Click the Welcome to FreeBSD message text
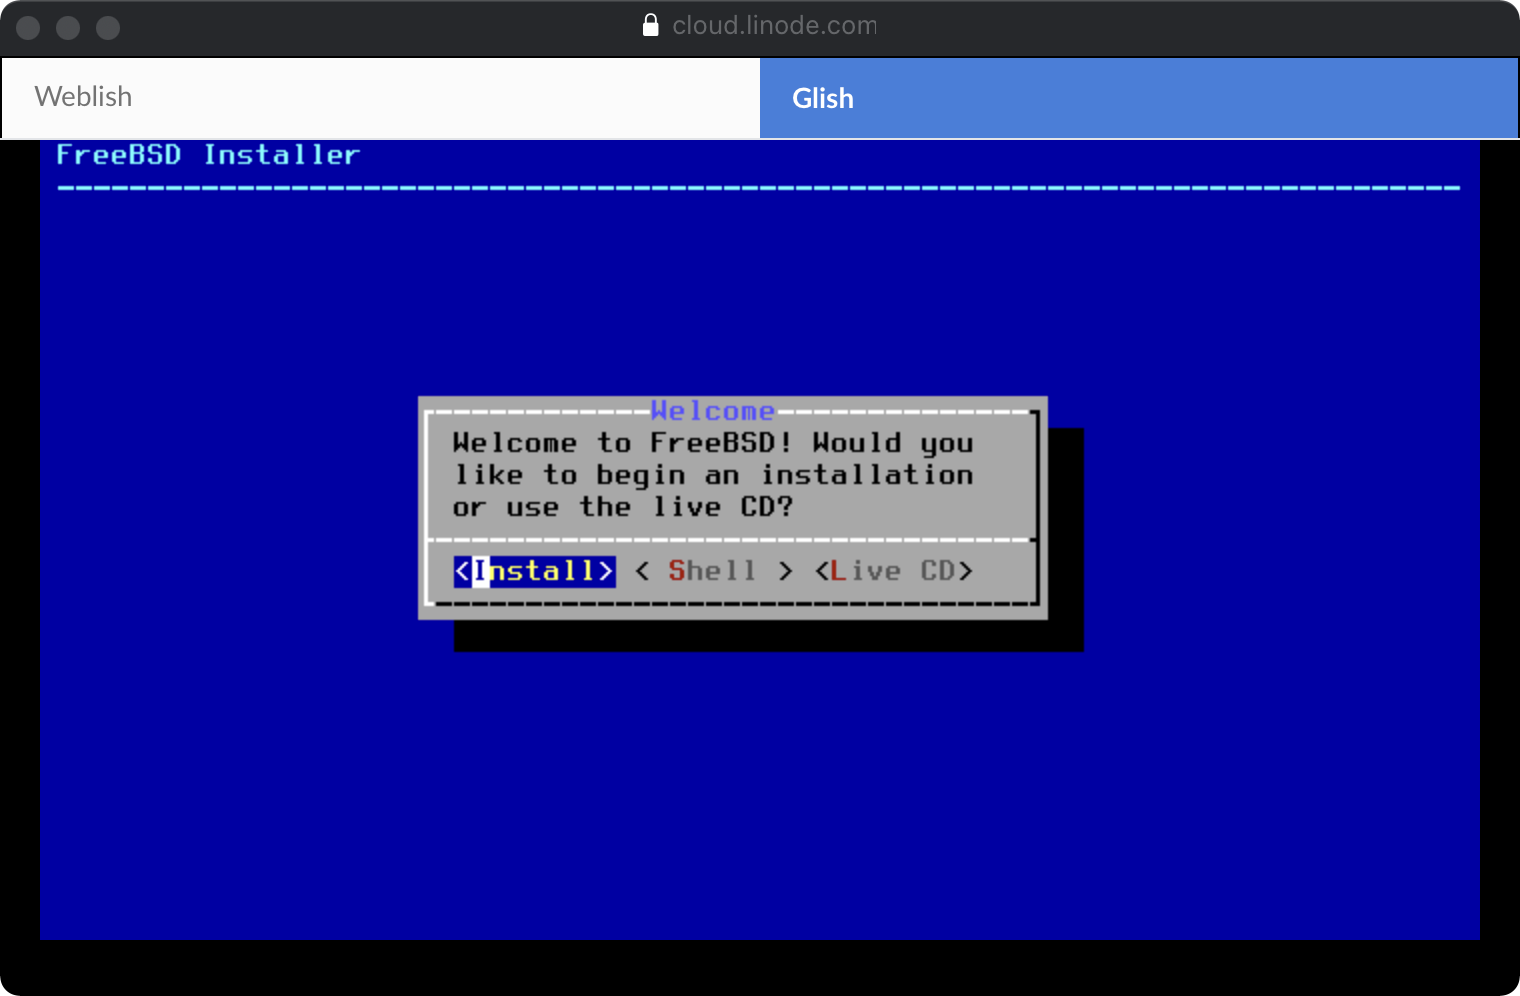1520x996 pixels. tap(712, 475)
